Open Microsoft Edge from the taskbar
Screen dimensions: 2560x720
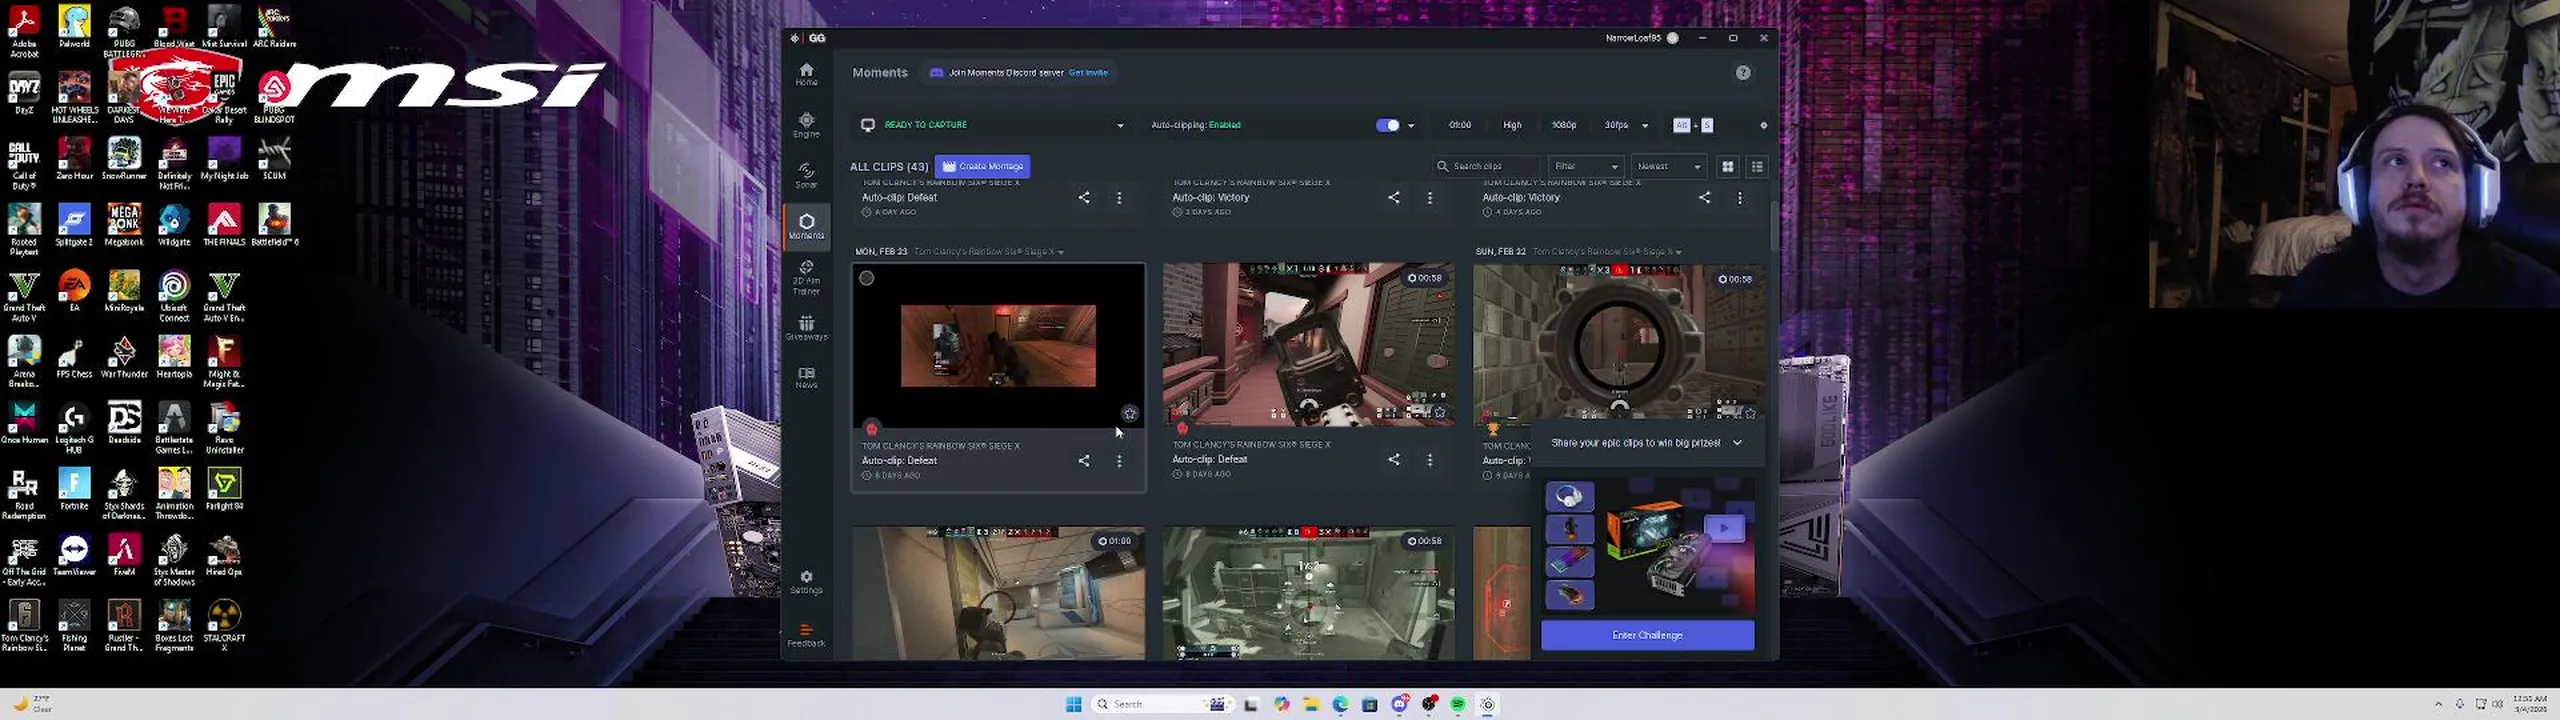point(1340,704)
